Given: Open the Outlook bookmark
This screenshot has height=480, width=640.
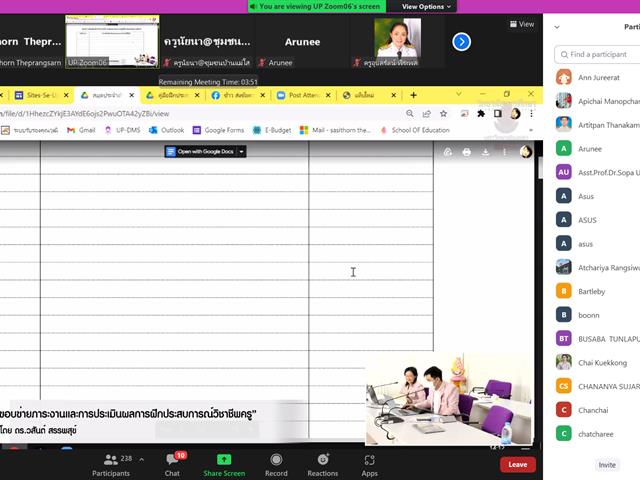Looking at the screenshot, I should (167, 130).
